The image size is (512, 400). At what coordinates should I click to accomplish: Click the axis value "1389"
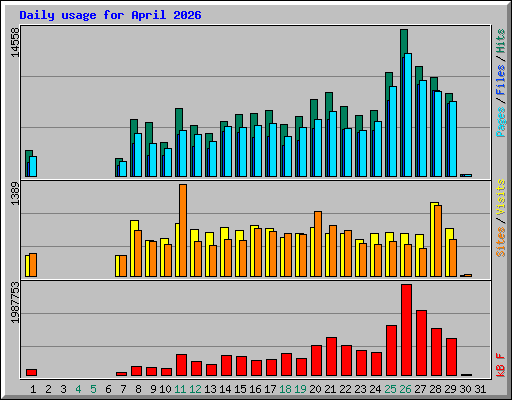point(15,193)
